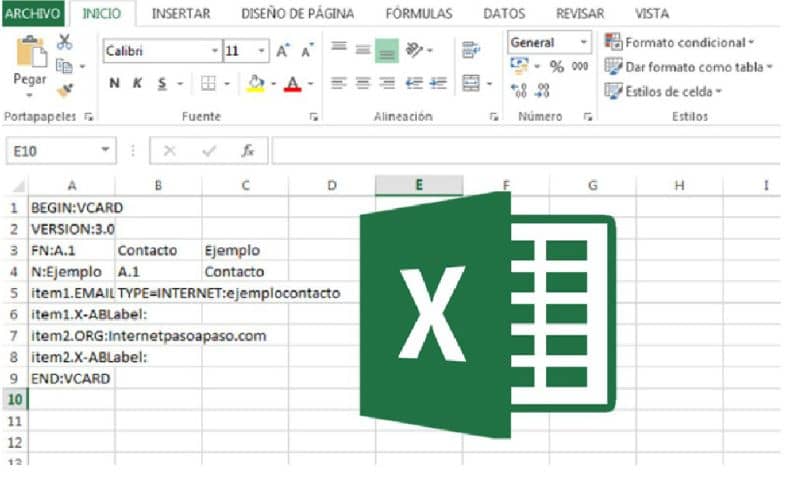Decrease decimal places icon
Screen dimensions: 800x483
click(x=542, y=91)
